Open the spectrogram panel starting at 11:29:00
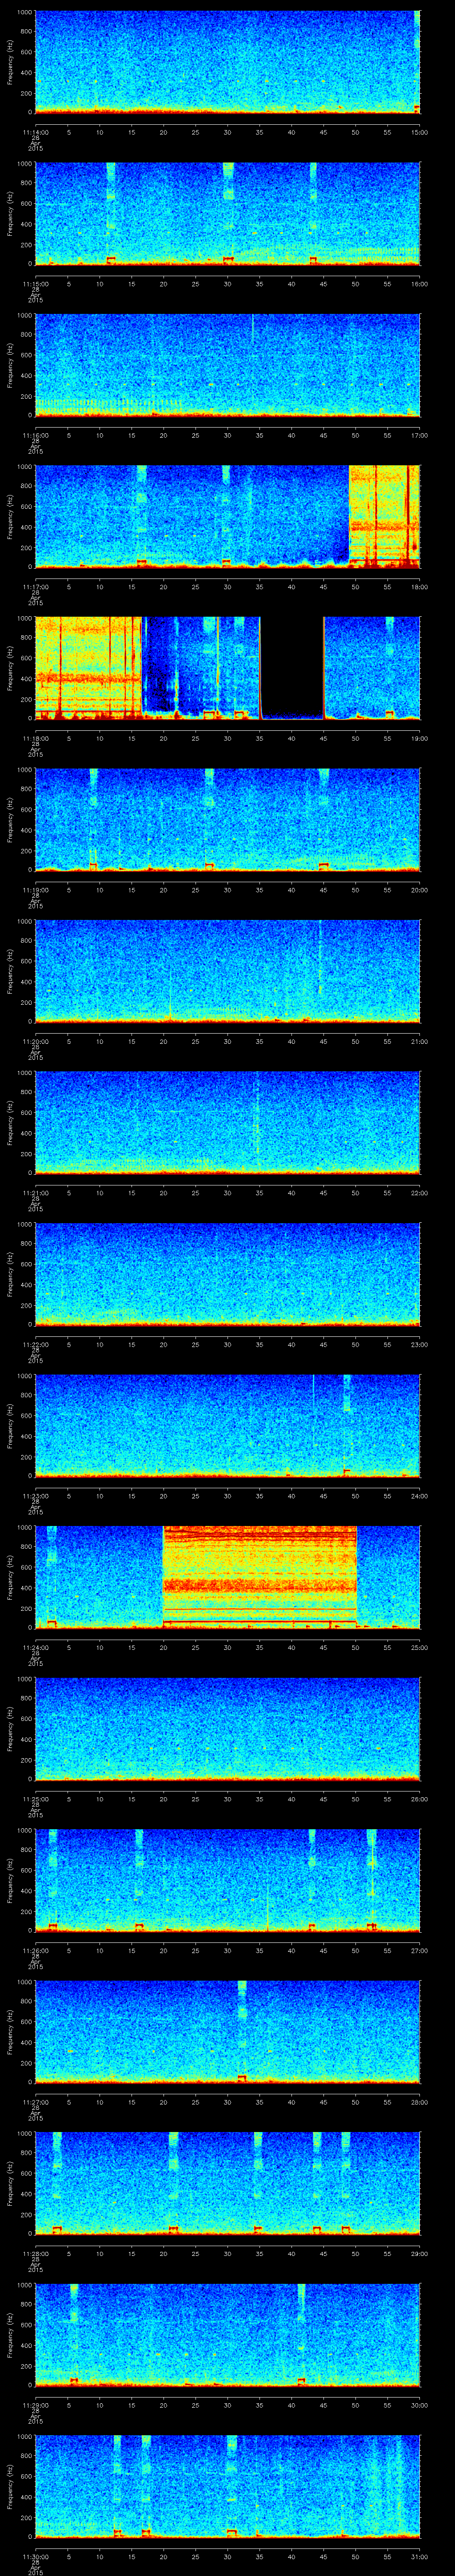Screen dimensions: 455x2576 227,2334
